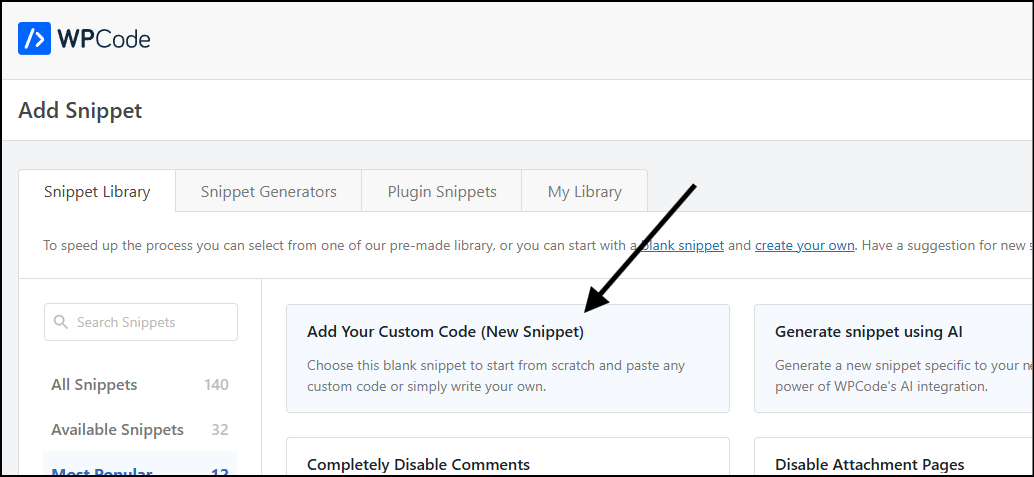Click the magnifier icon in Search Snippets
Image resolution: width=1034 pixels, height=477 pixels.
pos(61,322)
